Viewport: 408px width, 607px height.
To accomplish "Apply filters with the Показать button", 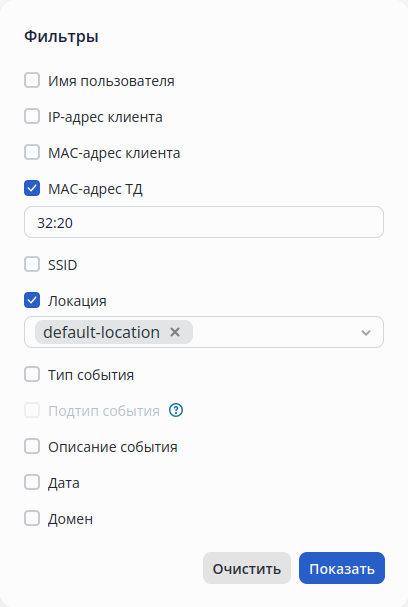I will 342,568.
